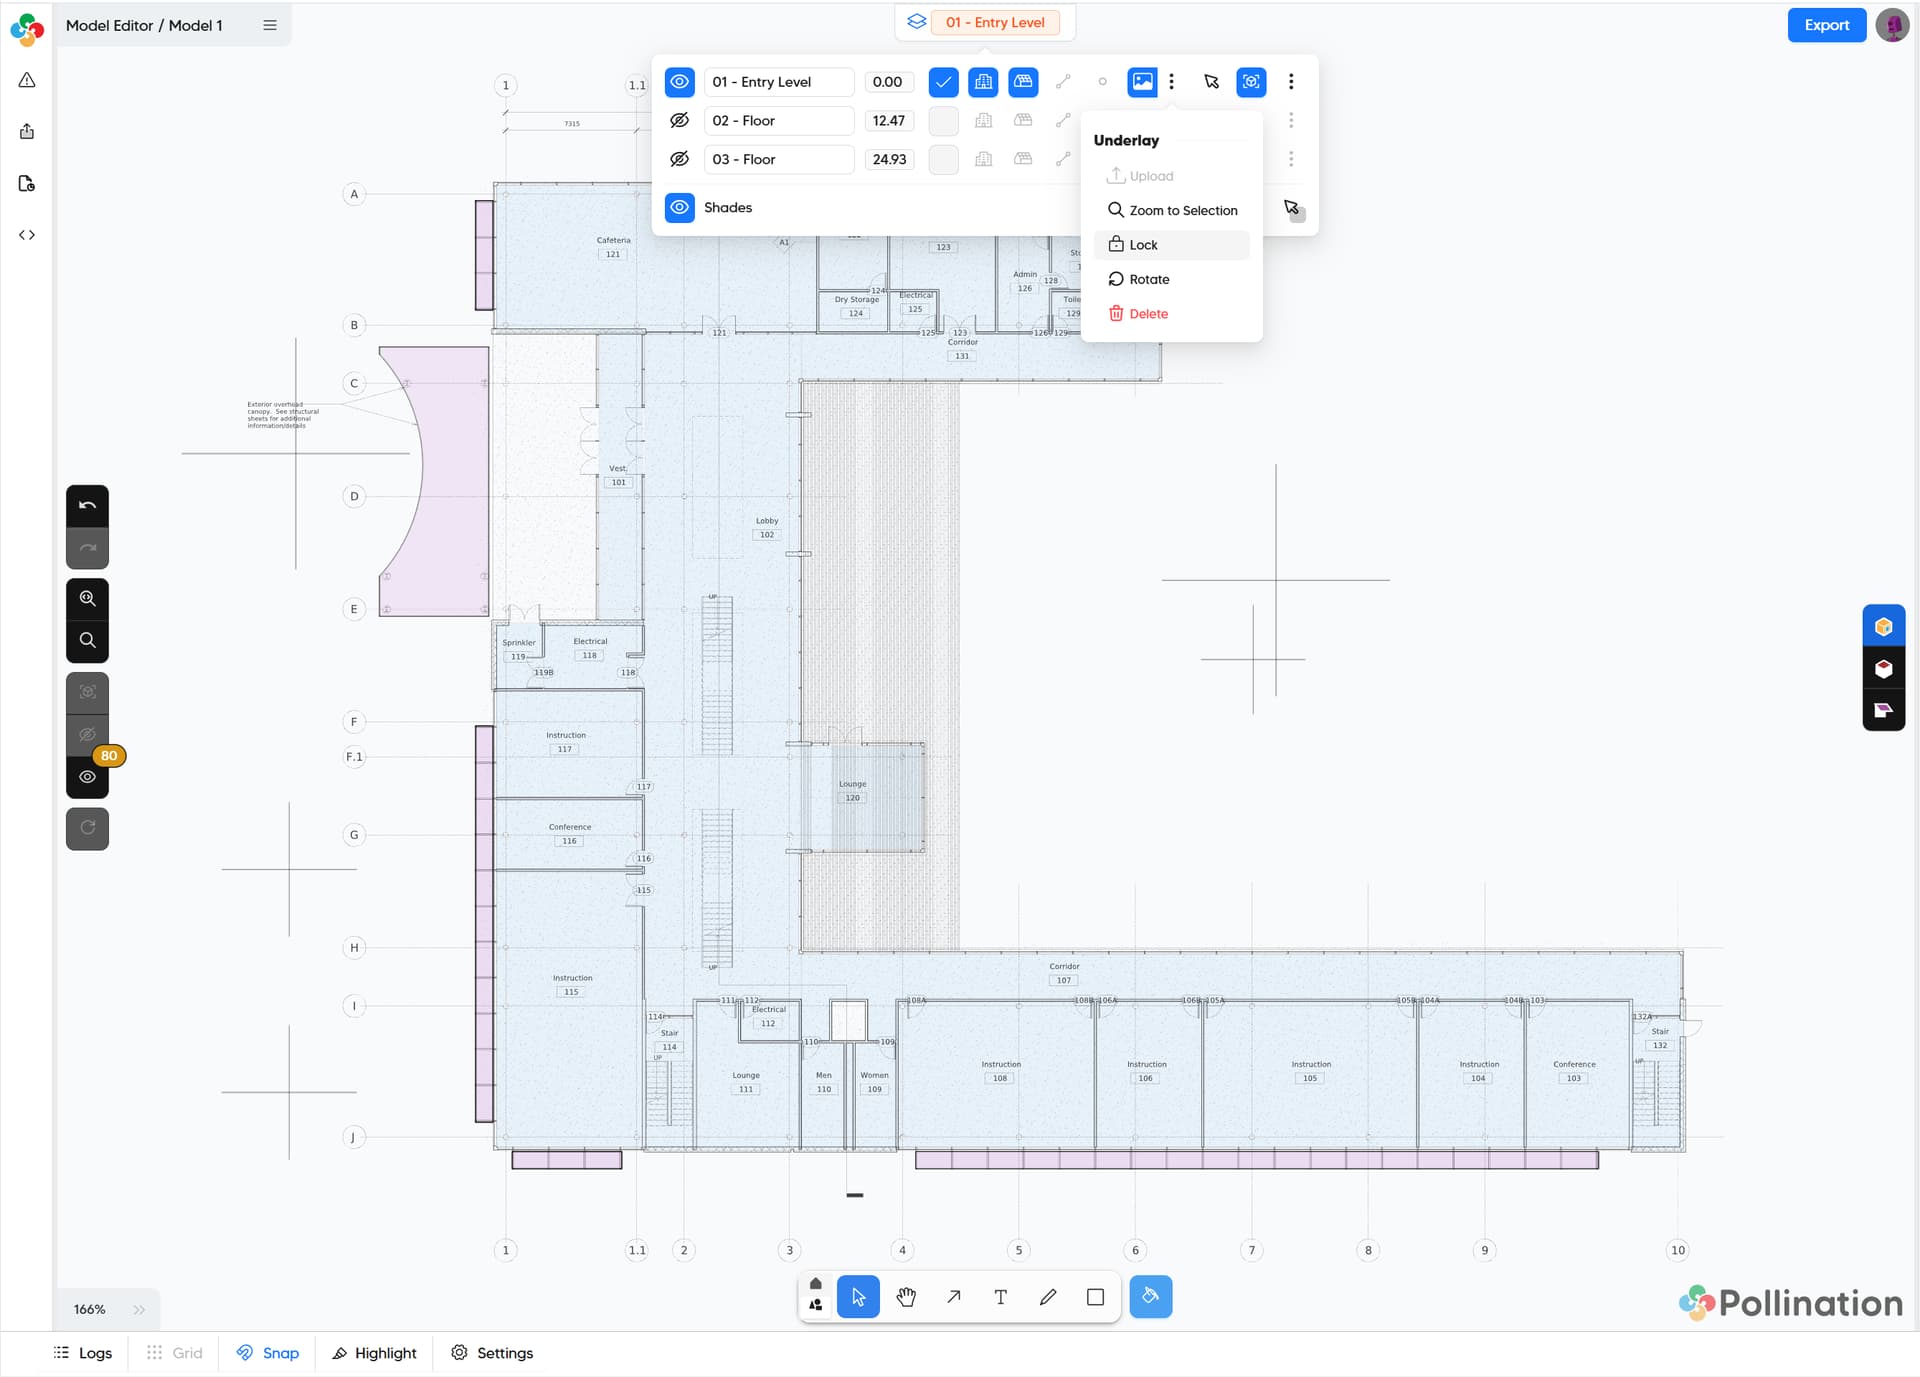Select the hand pan tool
Screen dimensions: 1920x1377
coord(906,1297)
